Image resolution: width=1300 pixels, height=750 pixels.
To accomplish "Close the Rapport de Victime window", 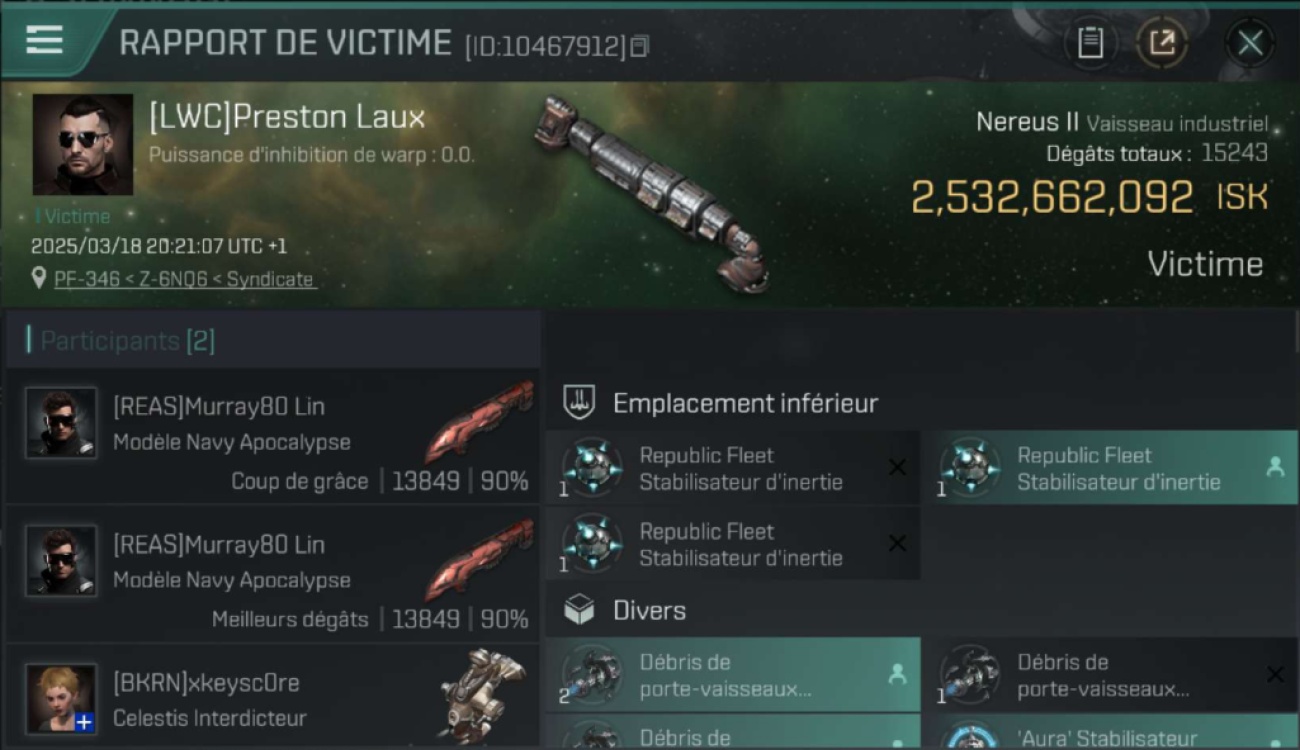I will click(1250, 43).
